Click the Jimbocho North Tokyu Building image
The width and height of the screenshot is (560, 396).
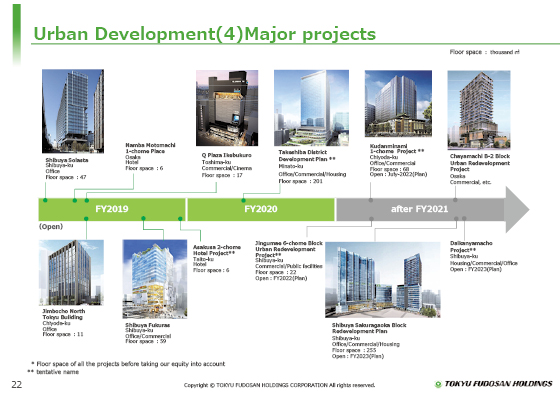(x=71, y=272)
